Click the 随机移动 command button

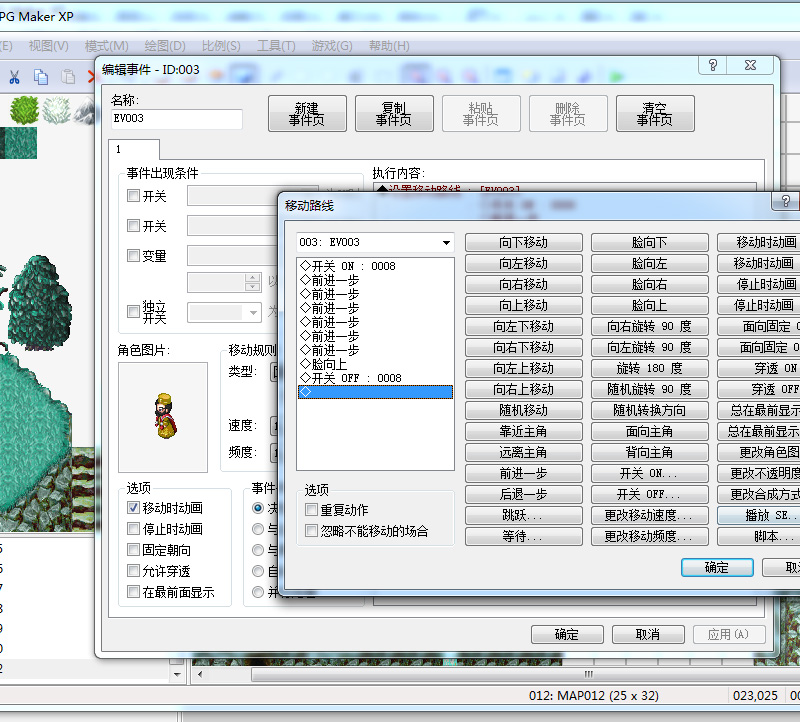click(523, 410)
